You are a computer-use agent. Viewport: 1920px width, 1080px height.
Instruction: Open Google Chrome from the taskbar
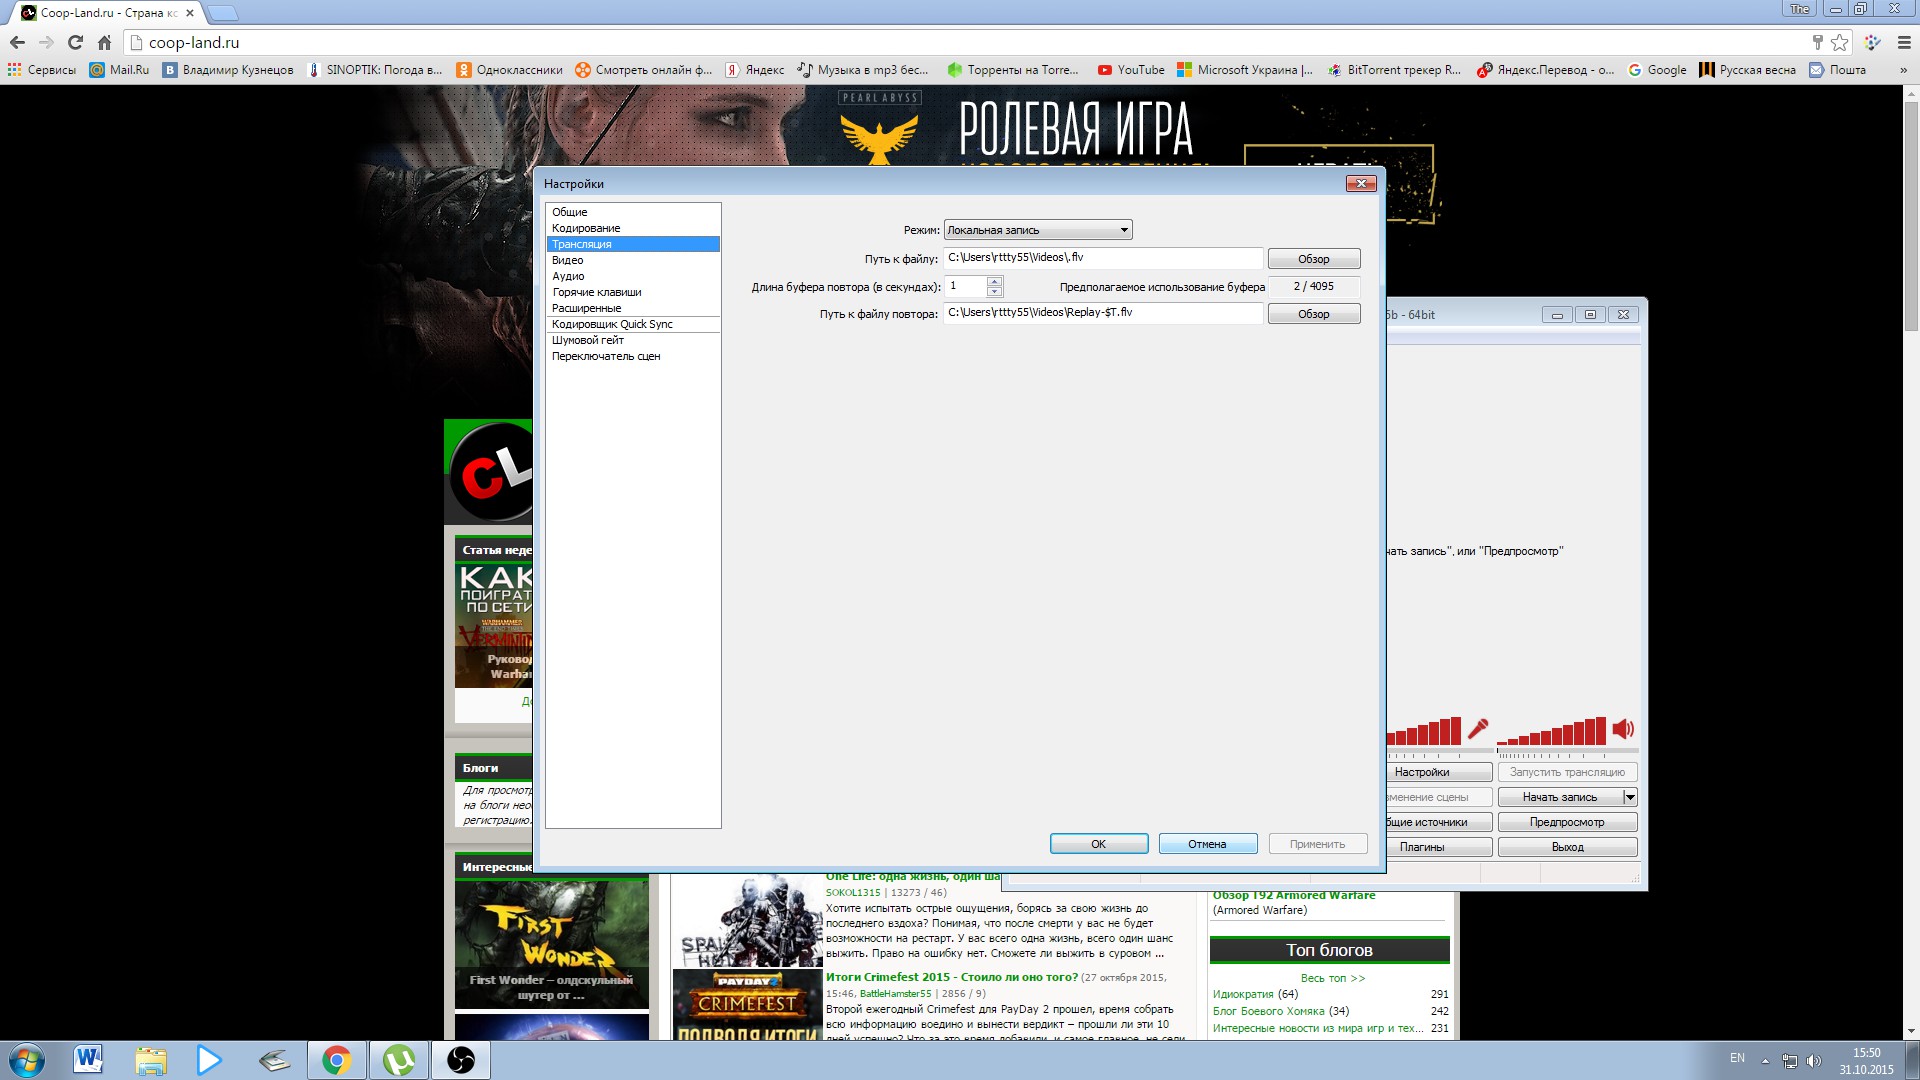click(337, 1060)
